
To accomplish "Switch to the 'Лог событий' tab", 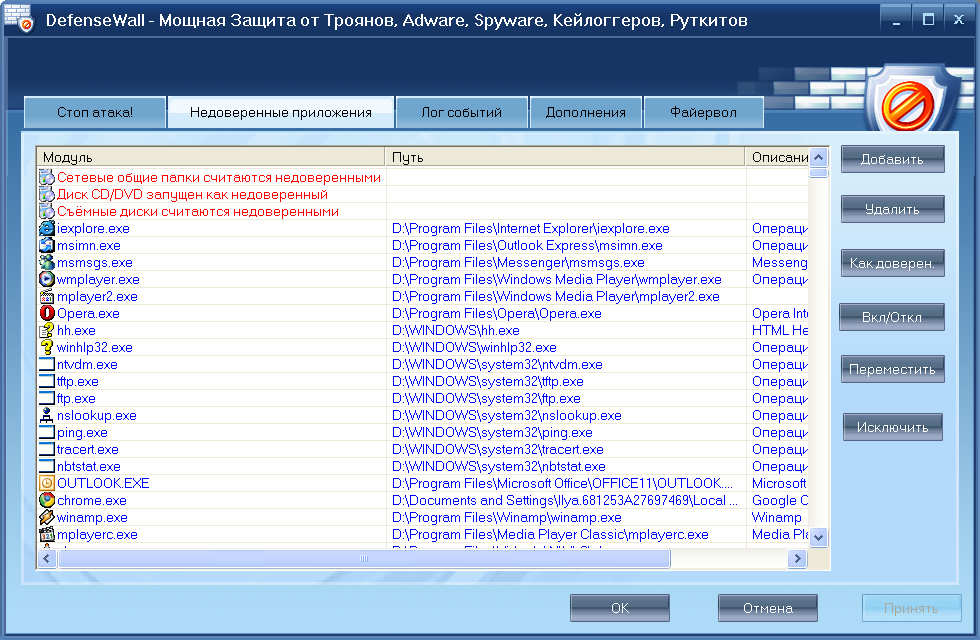I will coord(461,112).
